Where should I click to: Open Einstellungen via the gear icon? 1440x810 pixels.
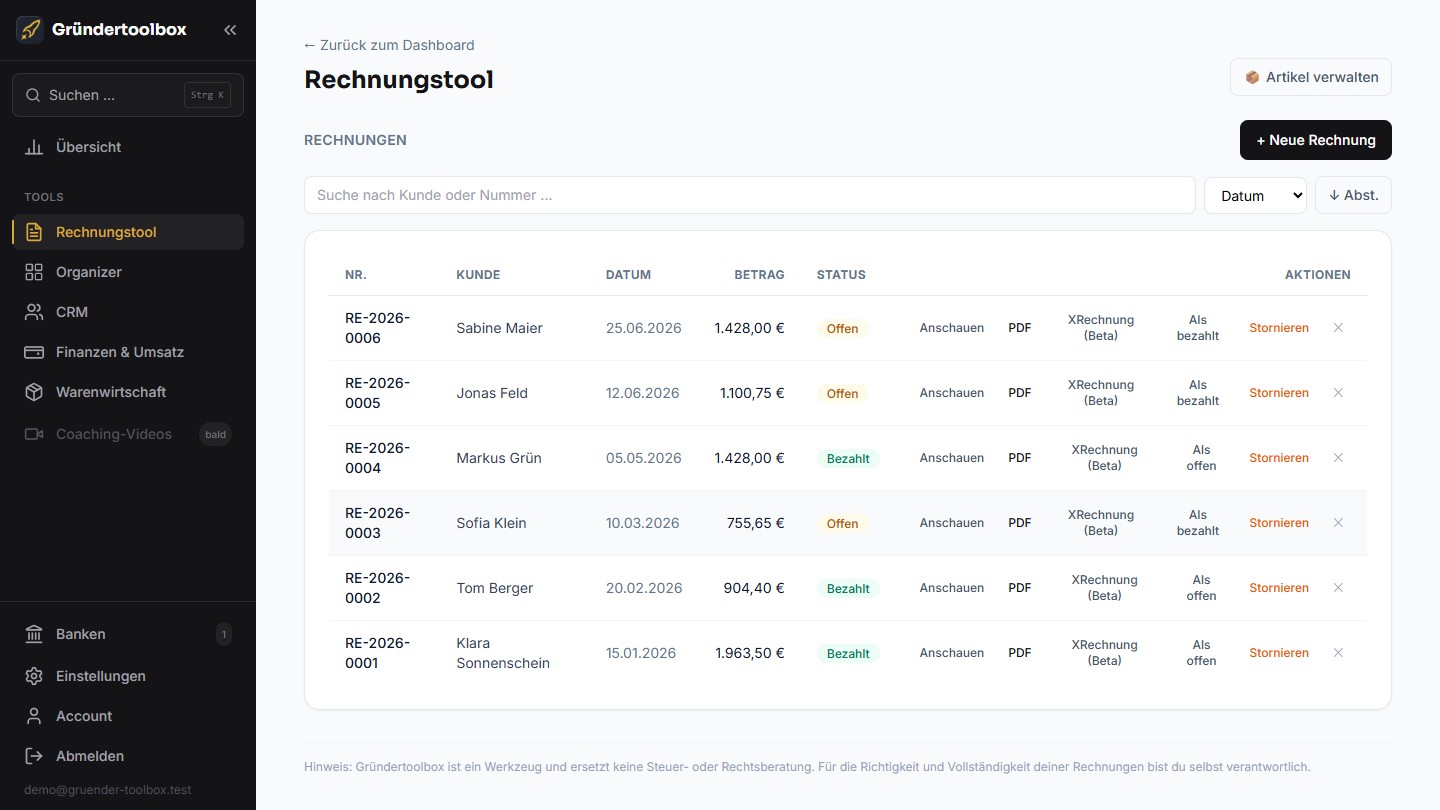[34, 676]
